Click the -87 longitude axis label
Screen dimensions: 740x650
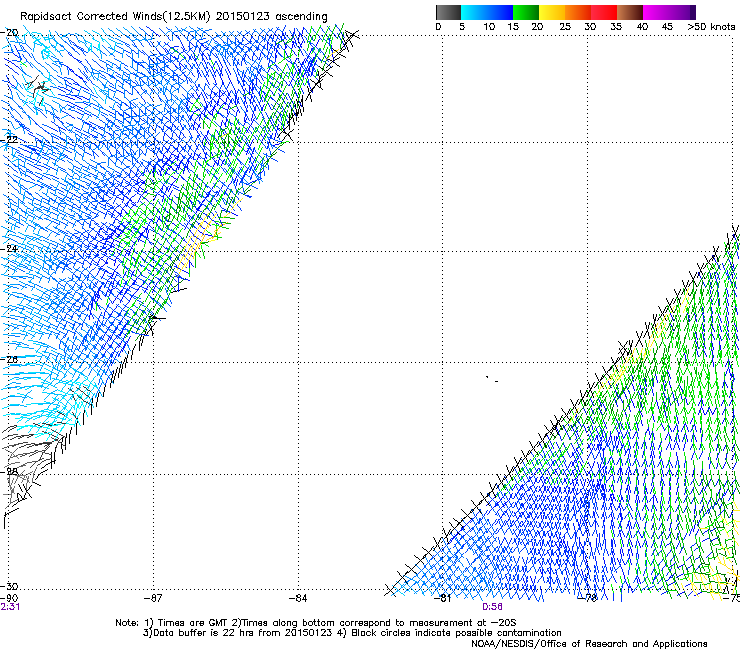click(153, 598)
